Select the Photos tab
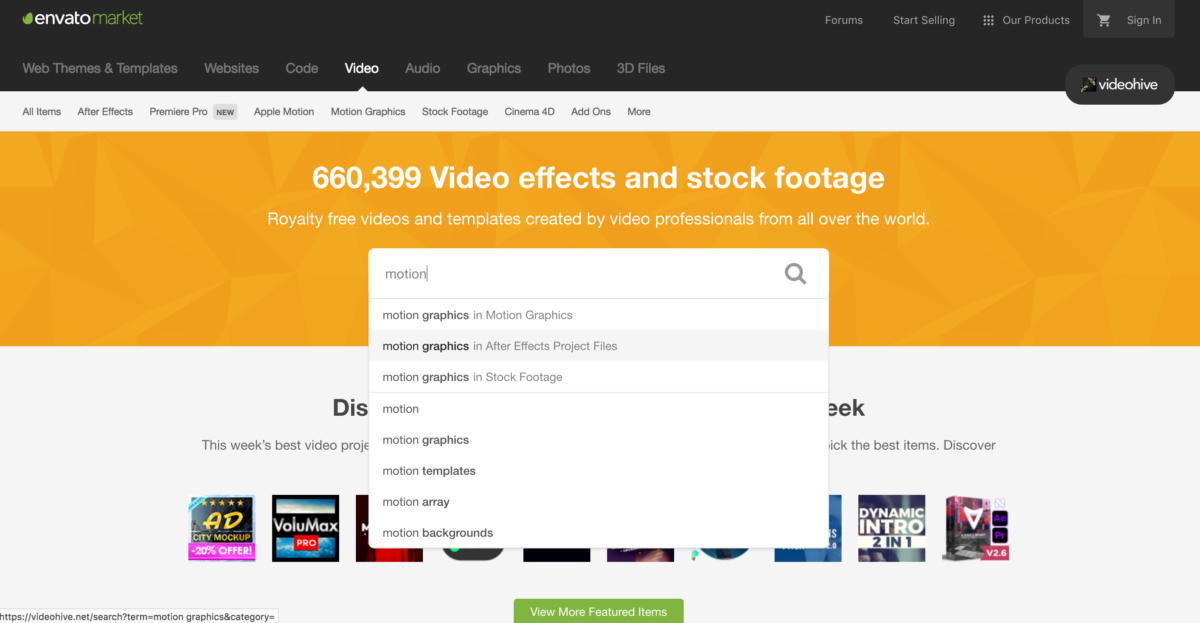 pyautogui.click(x=569, y=68)
